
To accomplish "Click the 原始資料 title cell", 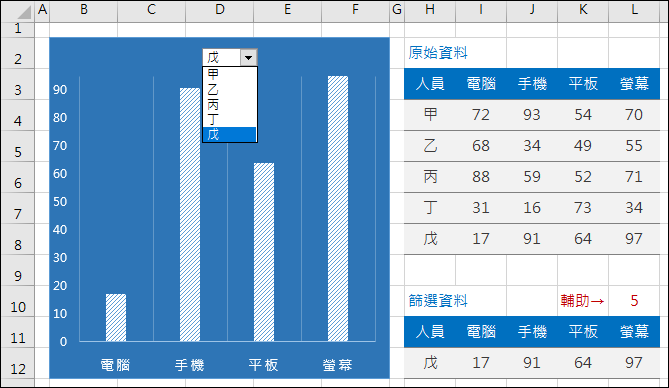I will point(438,53).
